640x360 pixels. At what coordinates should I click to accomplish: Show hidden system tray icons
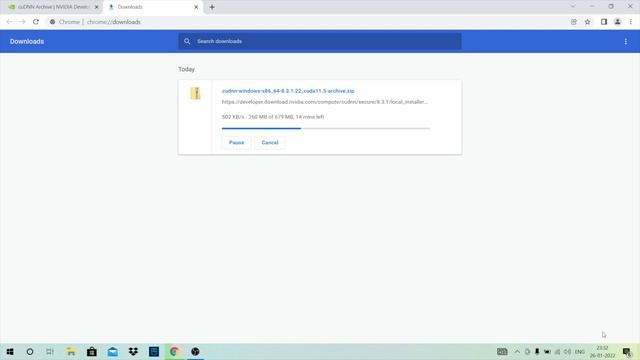517,351
